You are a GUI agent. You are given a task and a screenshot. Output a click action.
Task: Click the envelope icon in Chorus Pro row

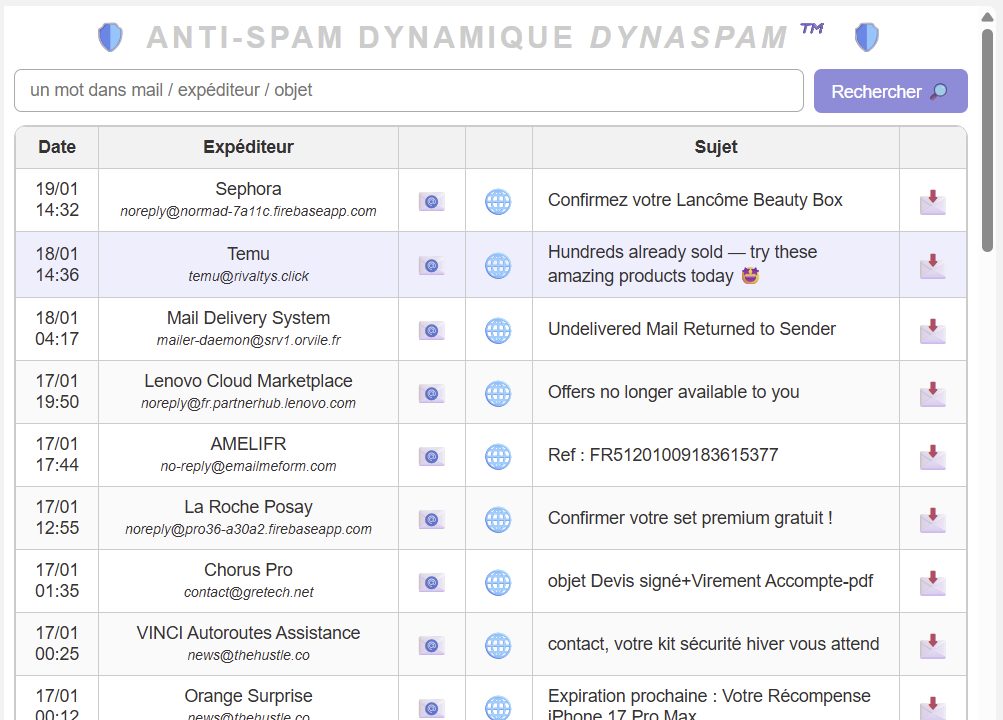point(431,582)
